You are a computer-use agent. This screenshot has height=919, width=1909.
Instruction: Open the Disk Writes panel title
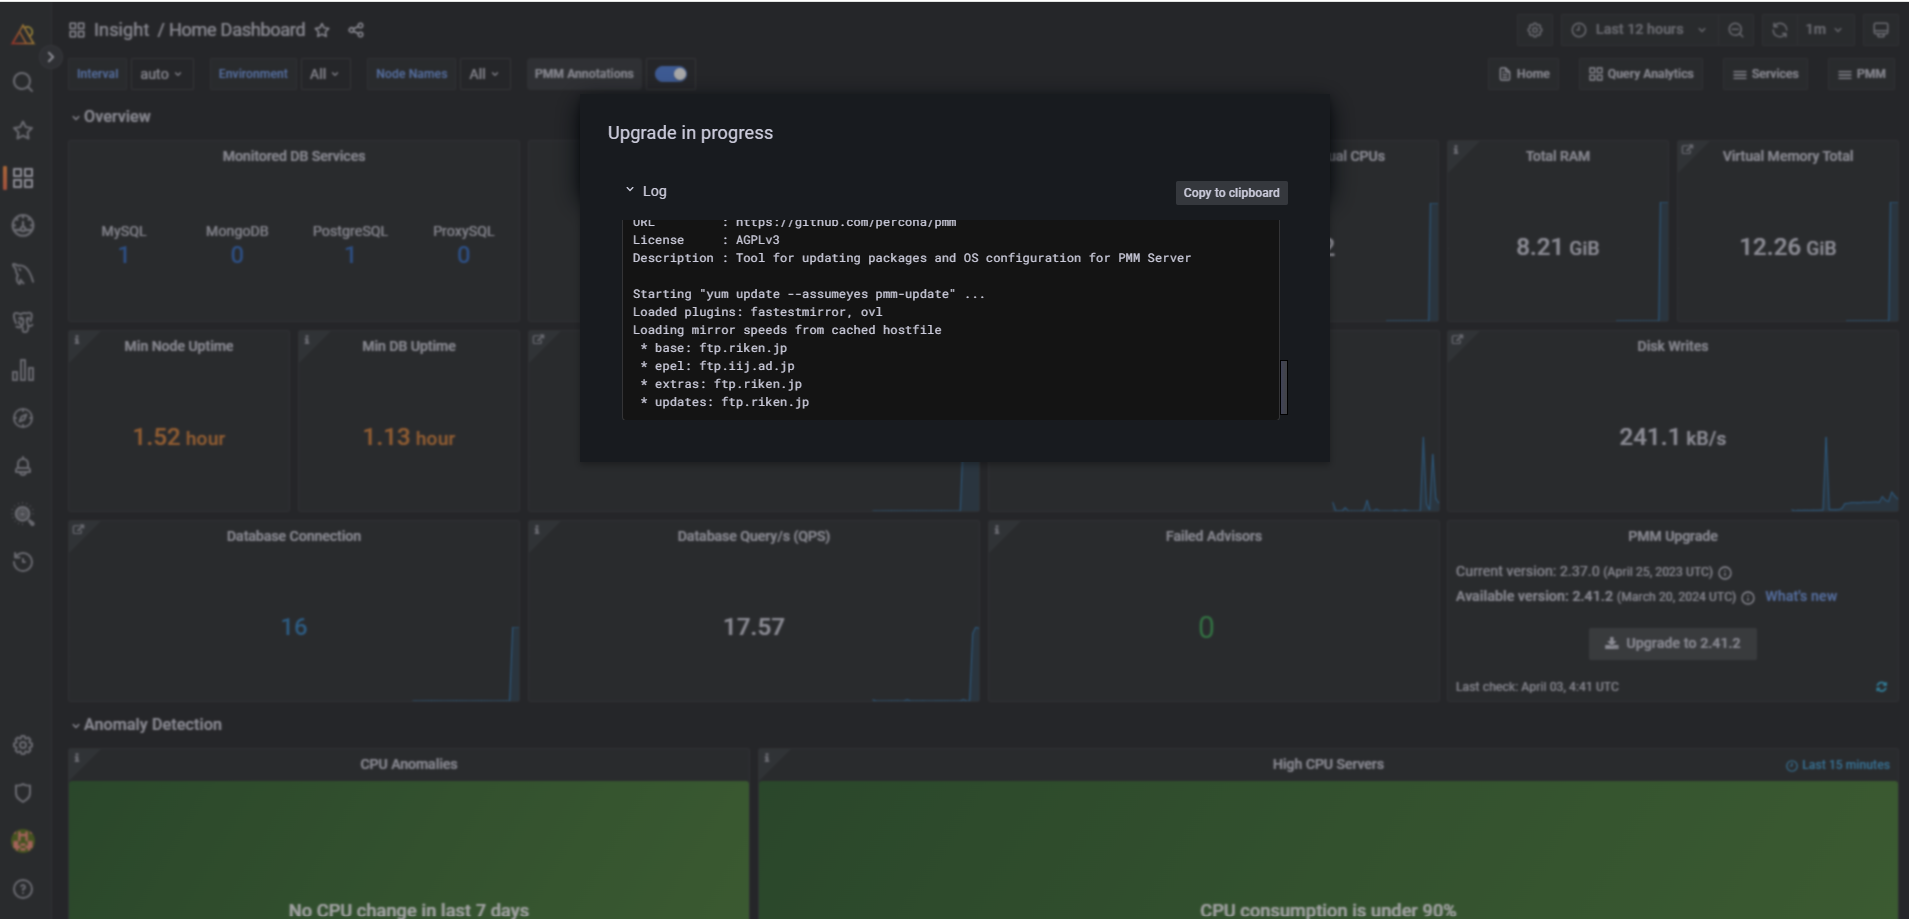pyautogui.click(x=1672, y=347)
